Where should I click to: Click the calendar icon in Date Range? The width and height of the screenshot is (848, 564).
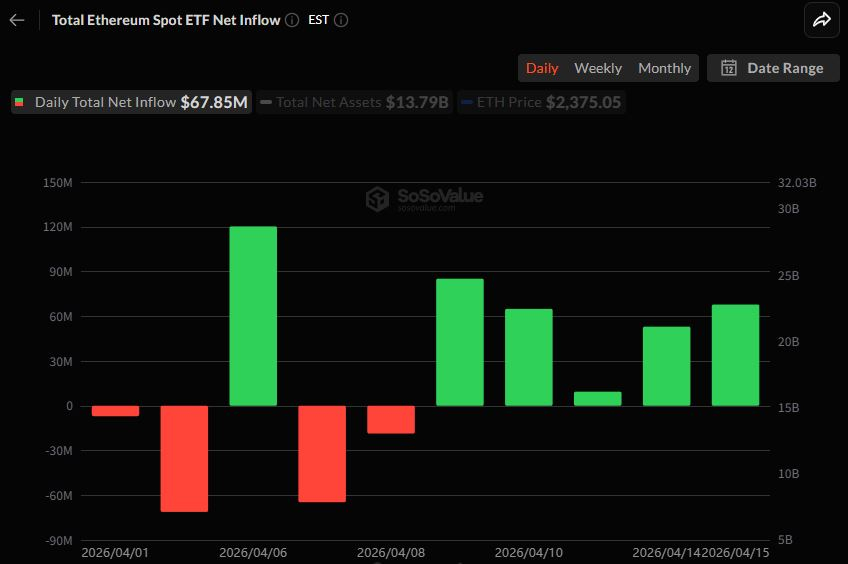pyautogui.click(x=729, y=68)
